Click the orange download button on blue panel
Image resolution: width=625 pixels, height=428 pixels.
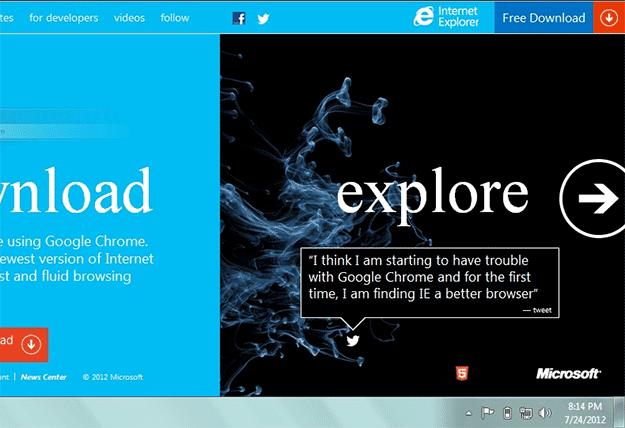point(22,343)
